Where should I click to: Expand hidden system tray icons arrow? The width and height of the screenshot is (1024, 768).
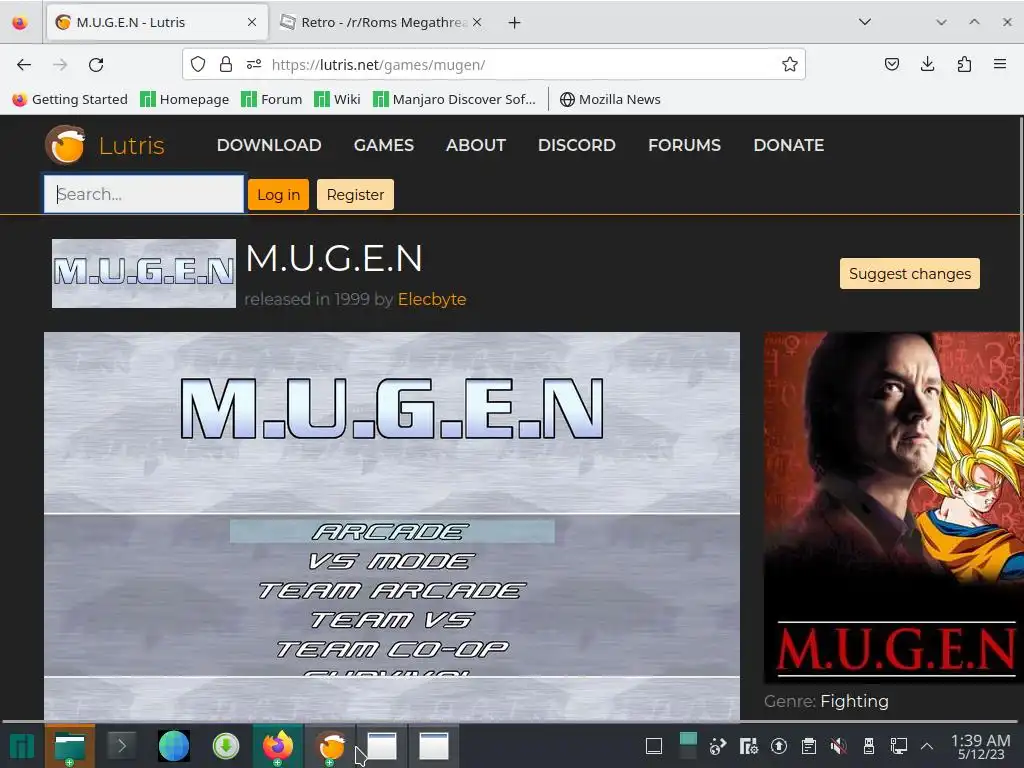tap(927, 746)
